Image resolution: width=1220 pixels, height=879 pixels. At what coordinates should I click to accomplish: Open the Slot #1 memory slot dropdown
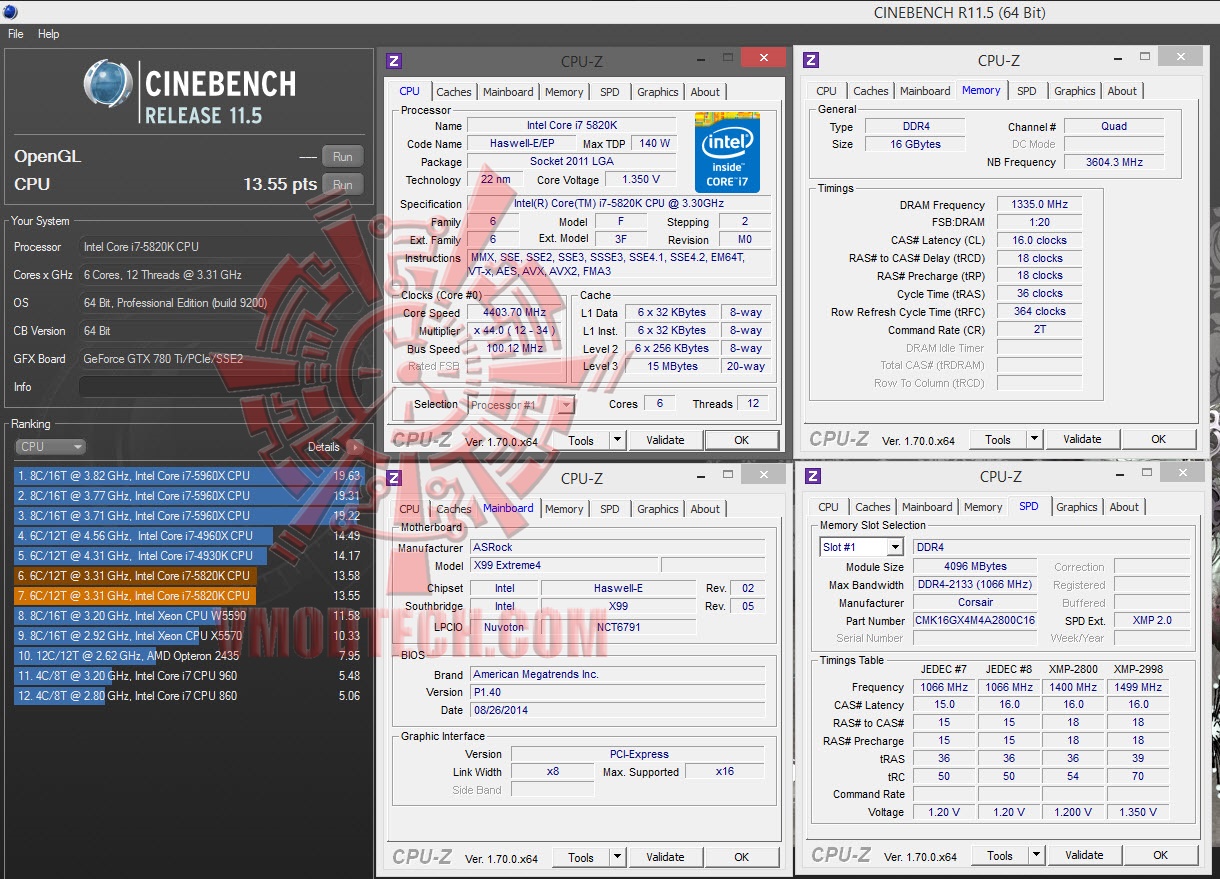point(862,547)
